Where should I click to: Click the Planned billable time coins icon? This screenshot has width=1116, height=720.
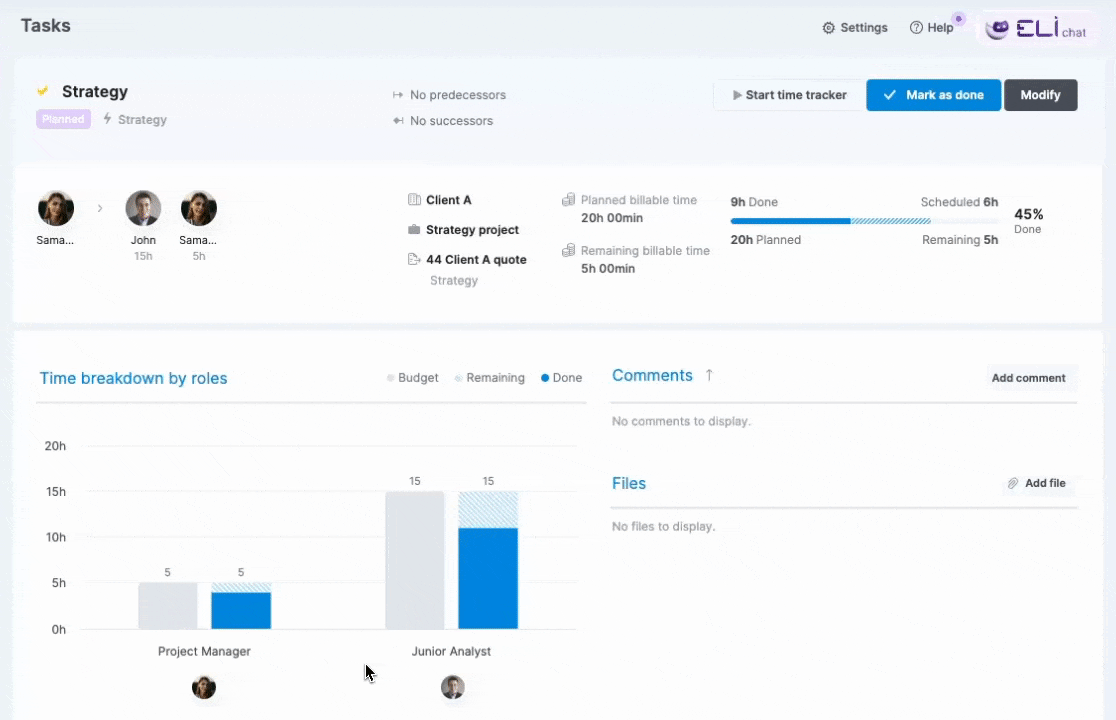tap(568, 199)
